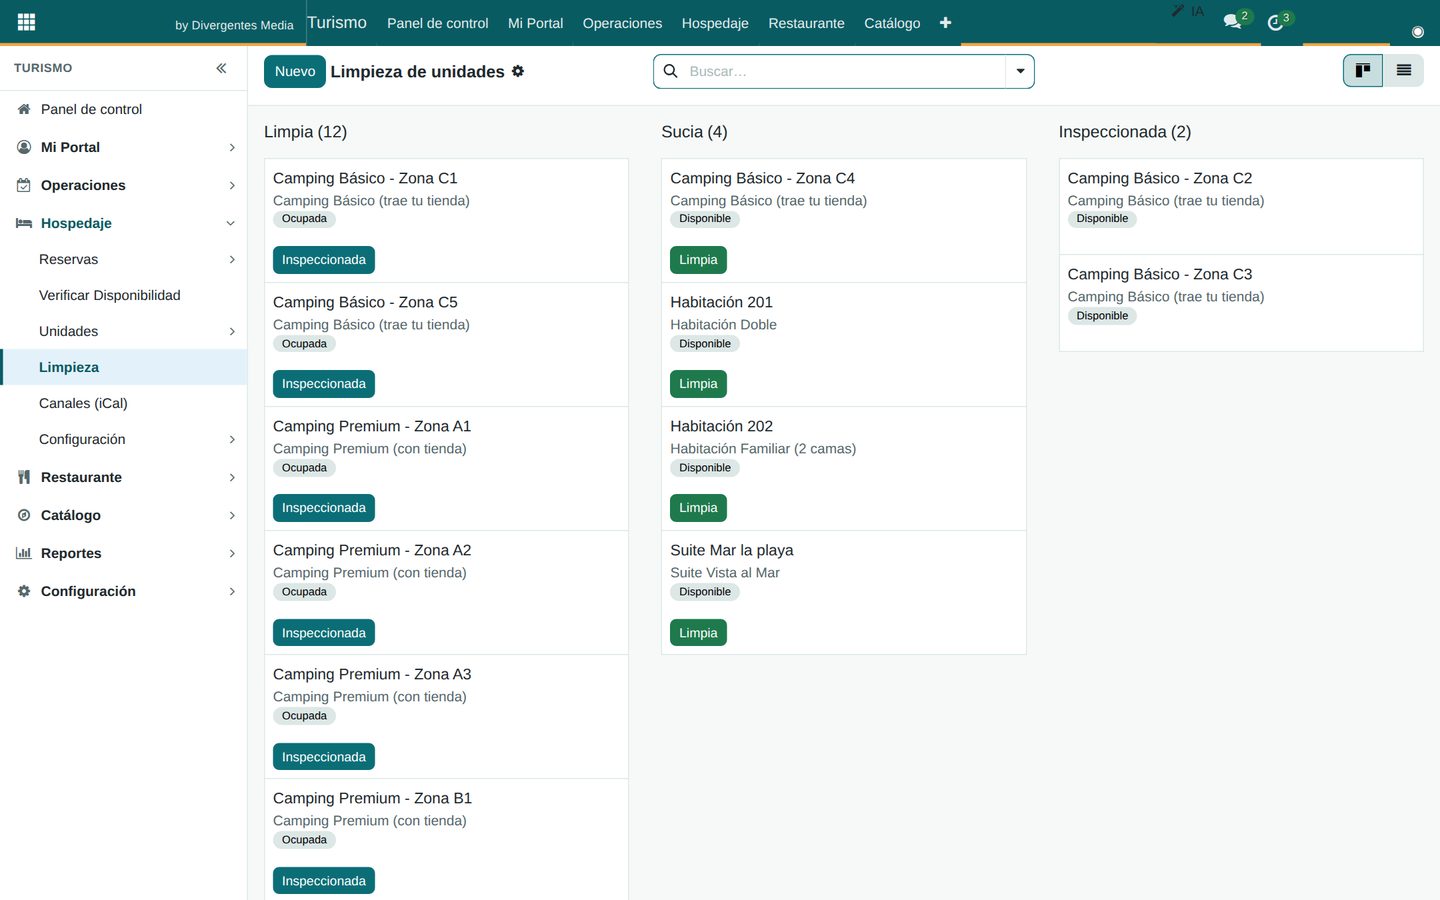
Task: Click the search magnifier icon
Action: pyautogui.click(x=671, y=71)
